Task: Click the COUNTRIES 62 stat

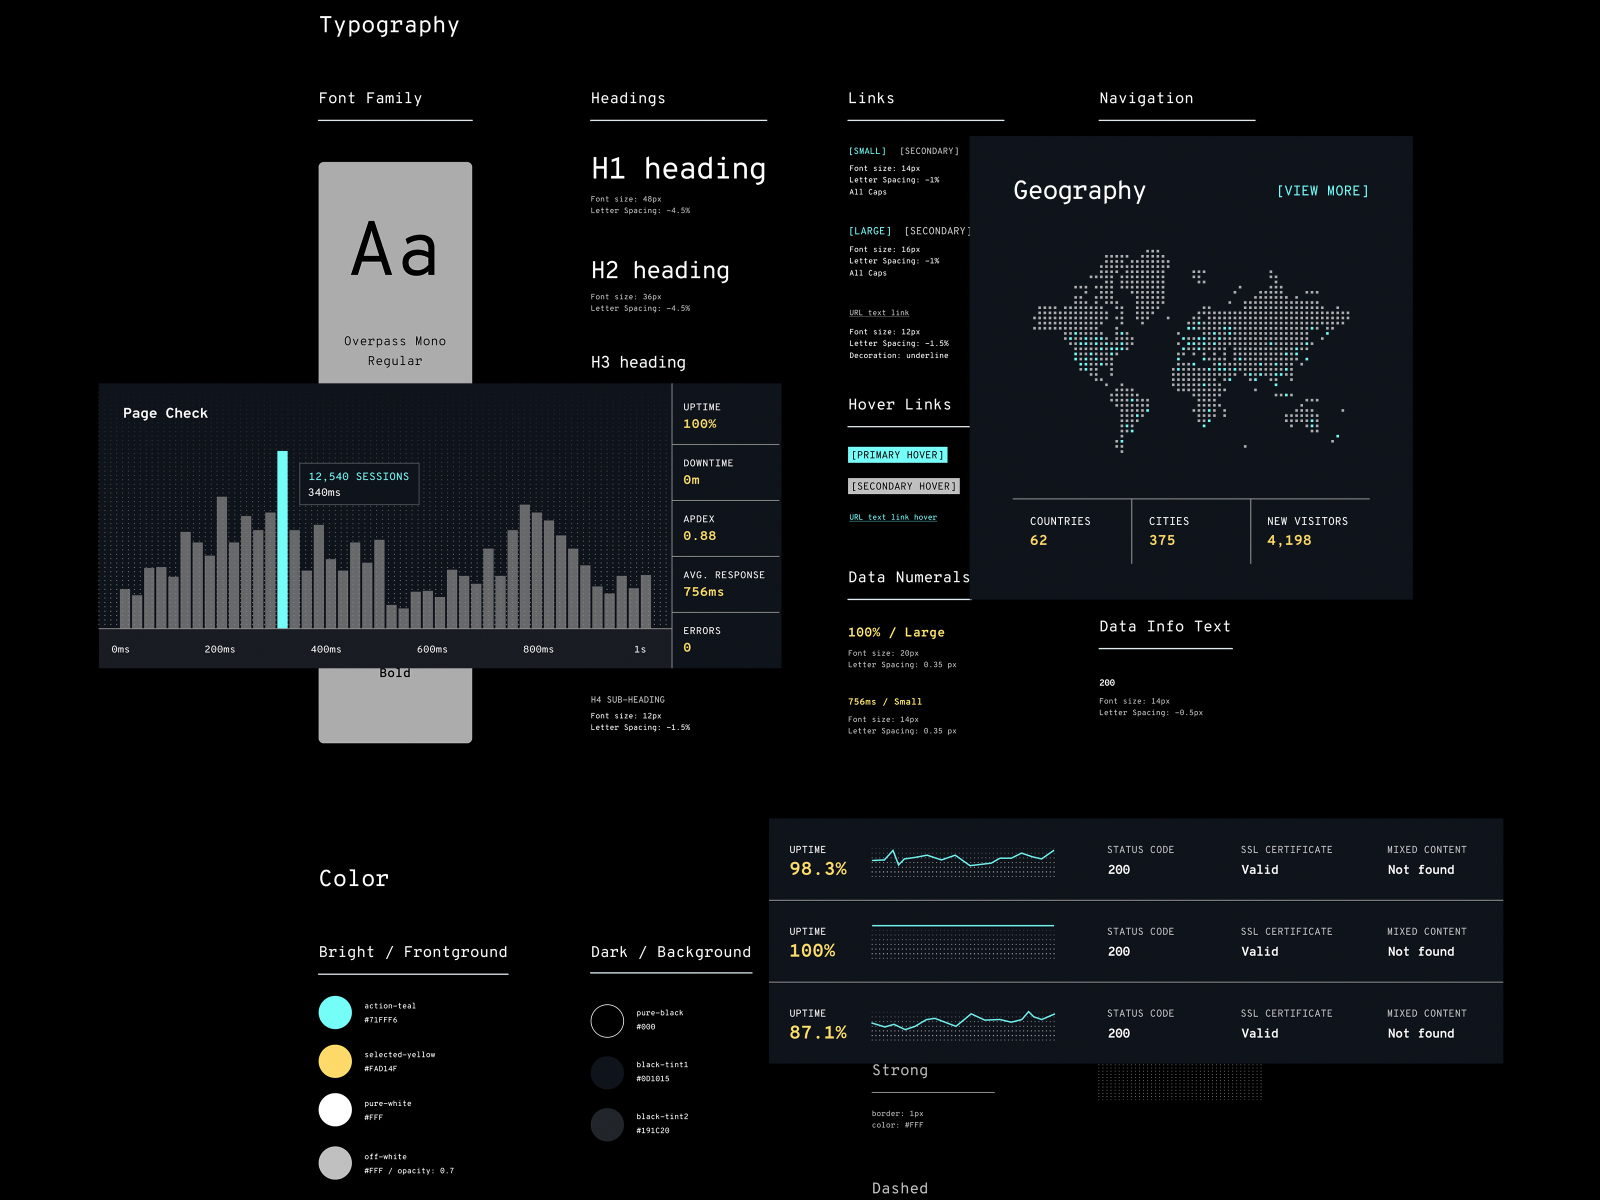Action: [x=1060, y=531]
